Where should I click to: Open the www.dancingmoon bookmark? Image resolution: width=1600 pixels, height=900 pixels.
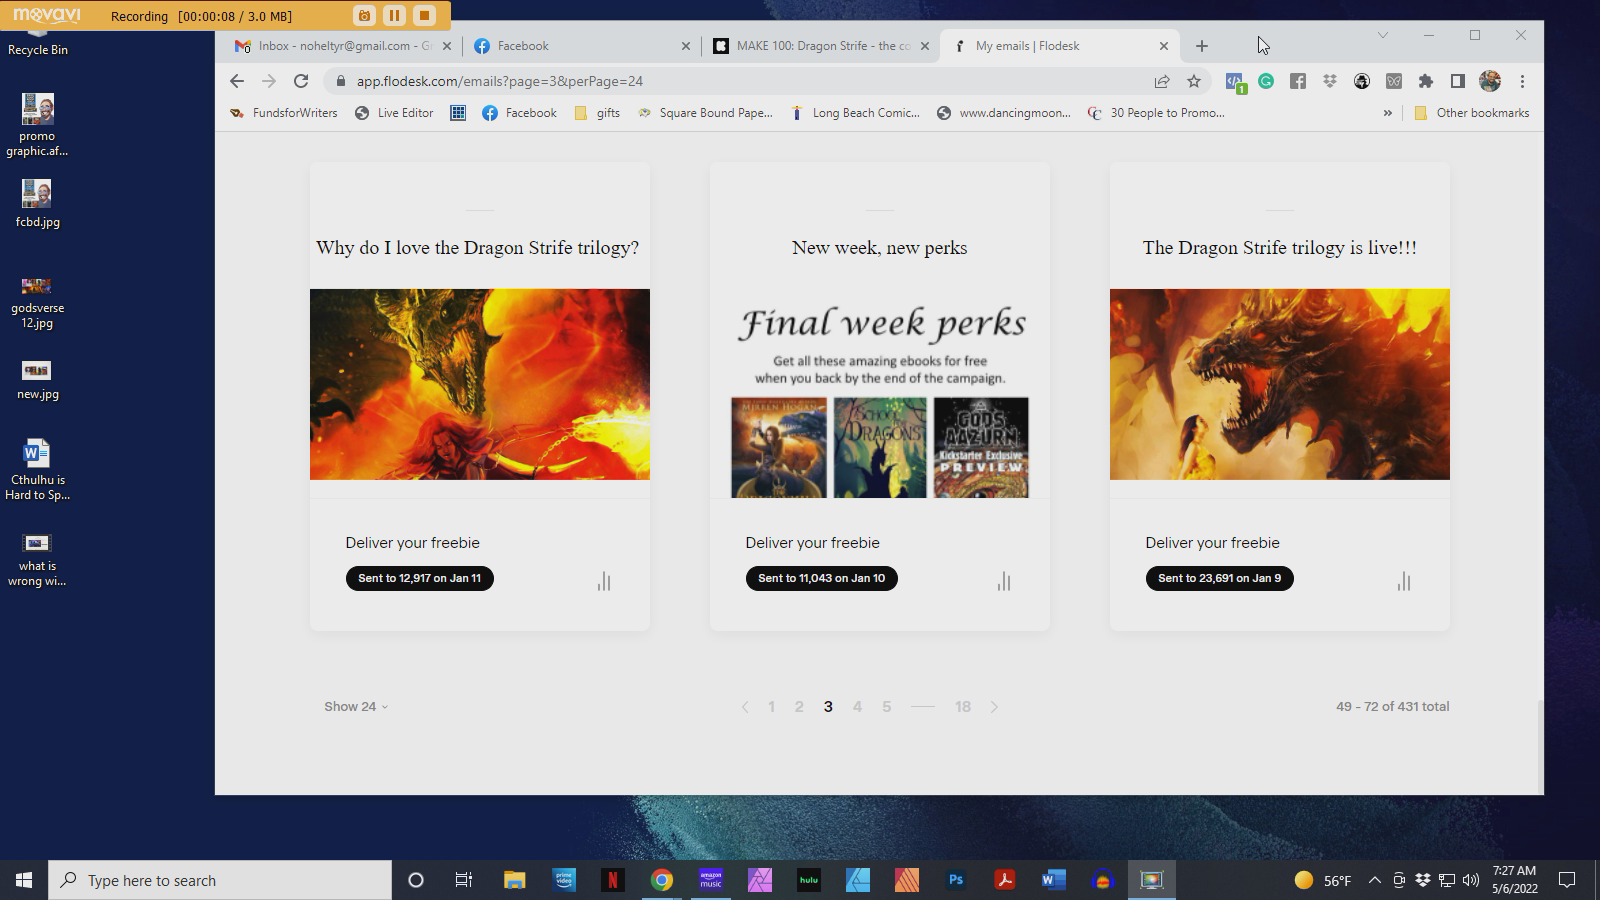pos(1003,113)
